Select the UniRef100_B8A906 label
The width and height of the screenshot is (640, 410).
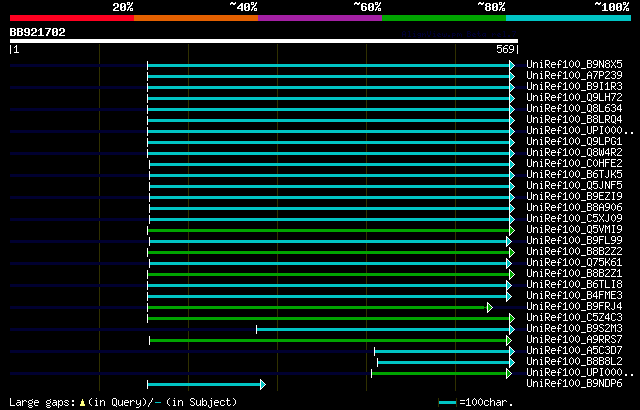[574, 208]
